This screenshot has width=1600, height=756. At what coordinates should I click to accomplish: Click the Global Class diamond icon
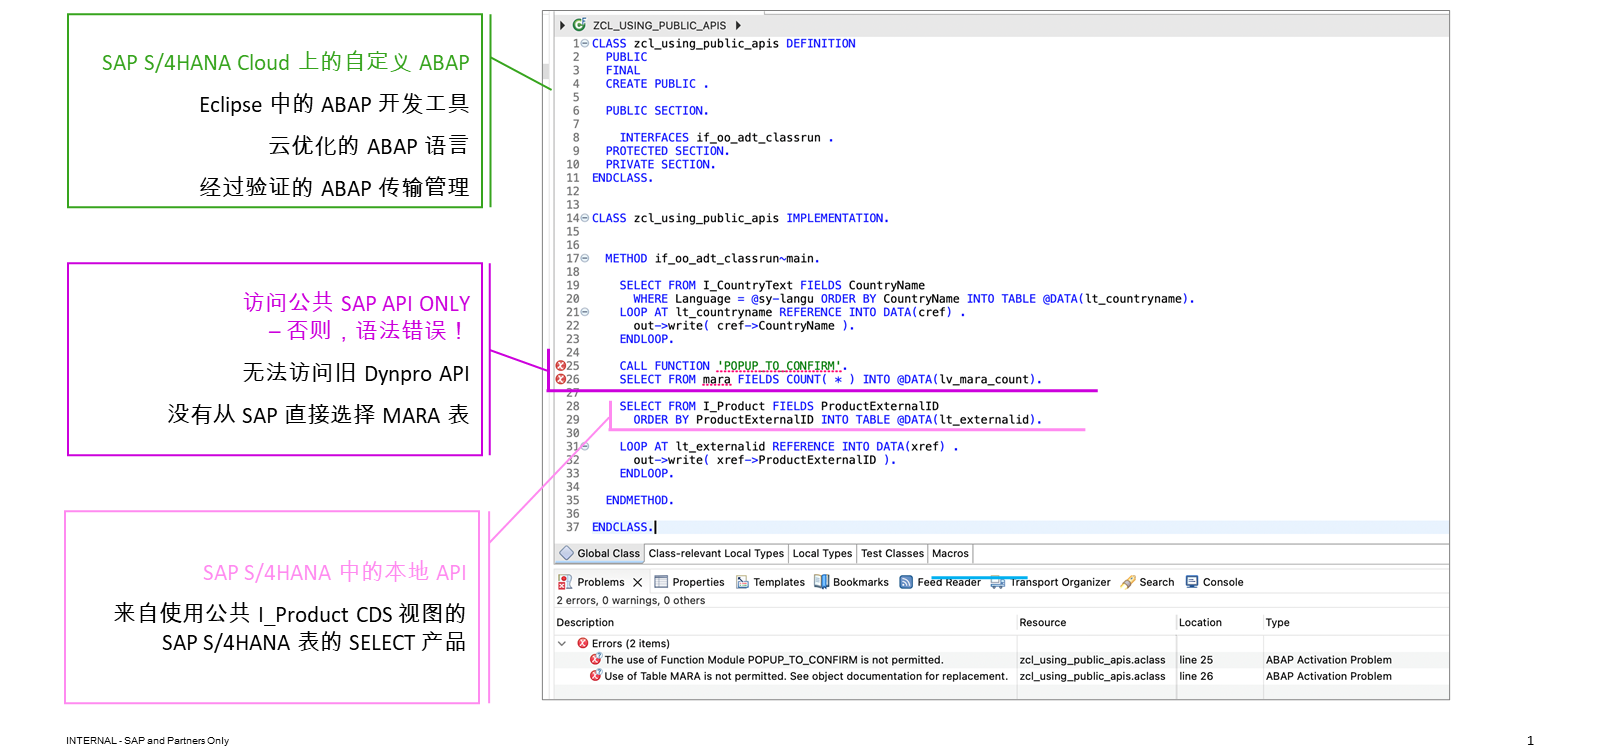pyautogui.click(x=567, y=553)
